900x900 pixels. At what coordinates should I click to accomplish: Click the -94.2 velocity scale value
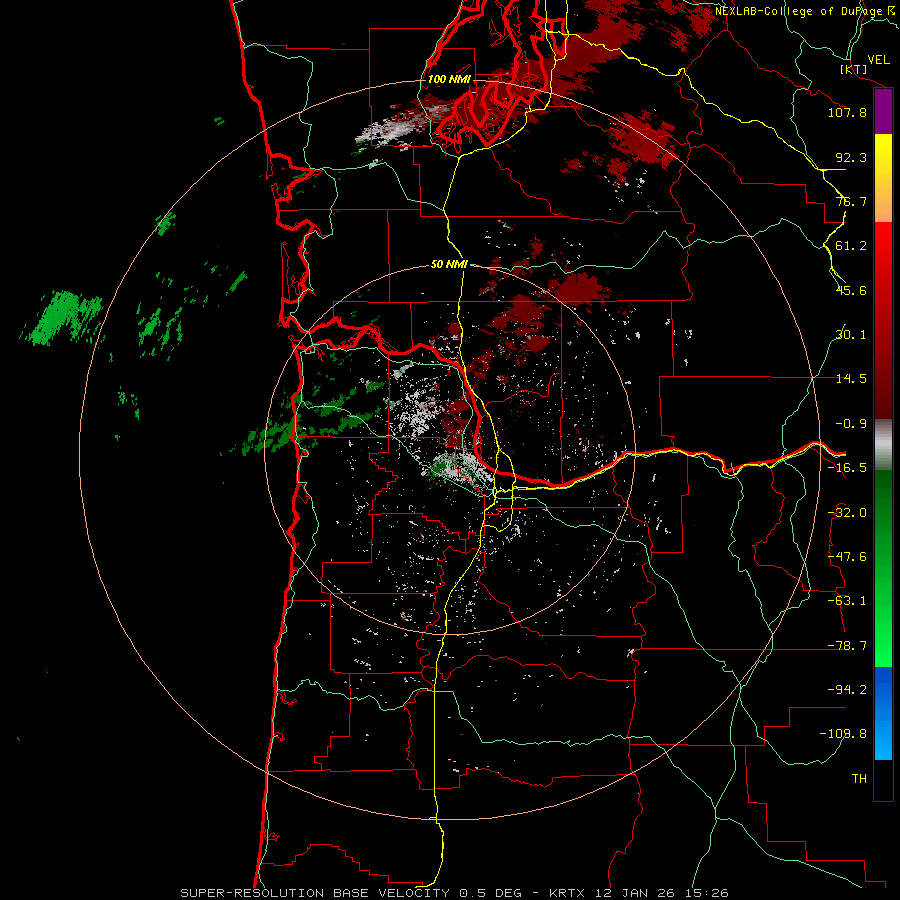click(847, 690)
